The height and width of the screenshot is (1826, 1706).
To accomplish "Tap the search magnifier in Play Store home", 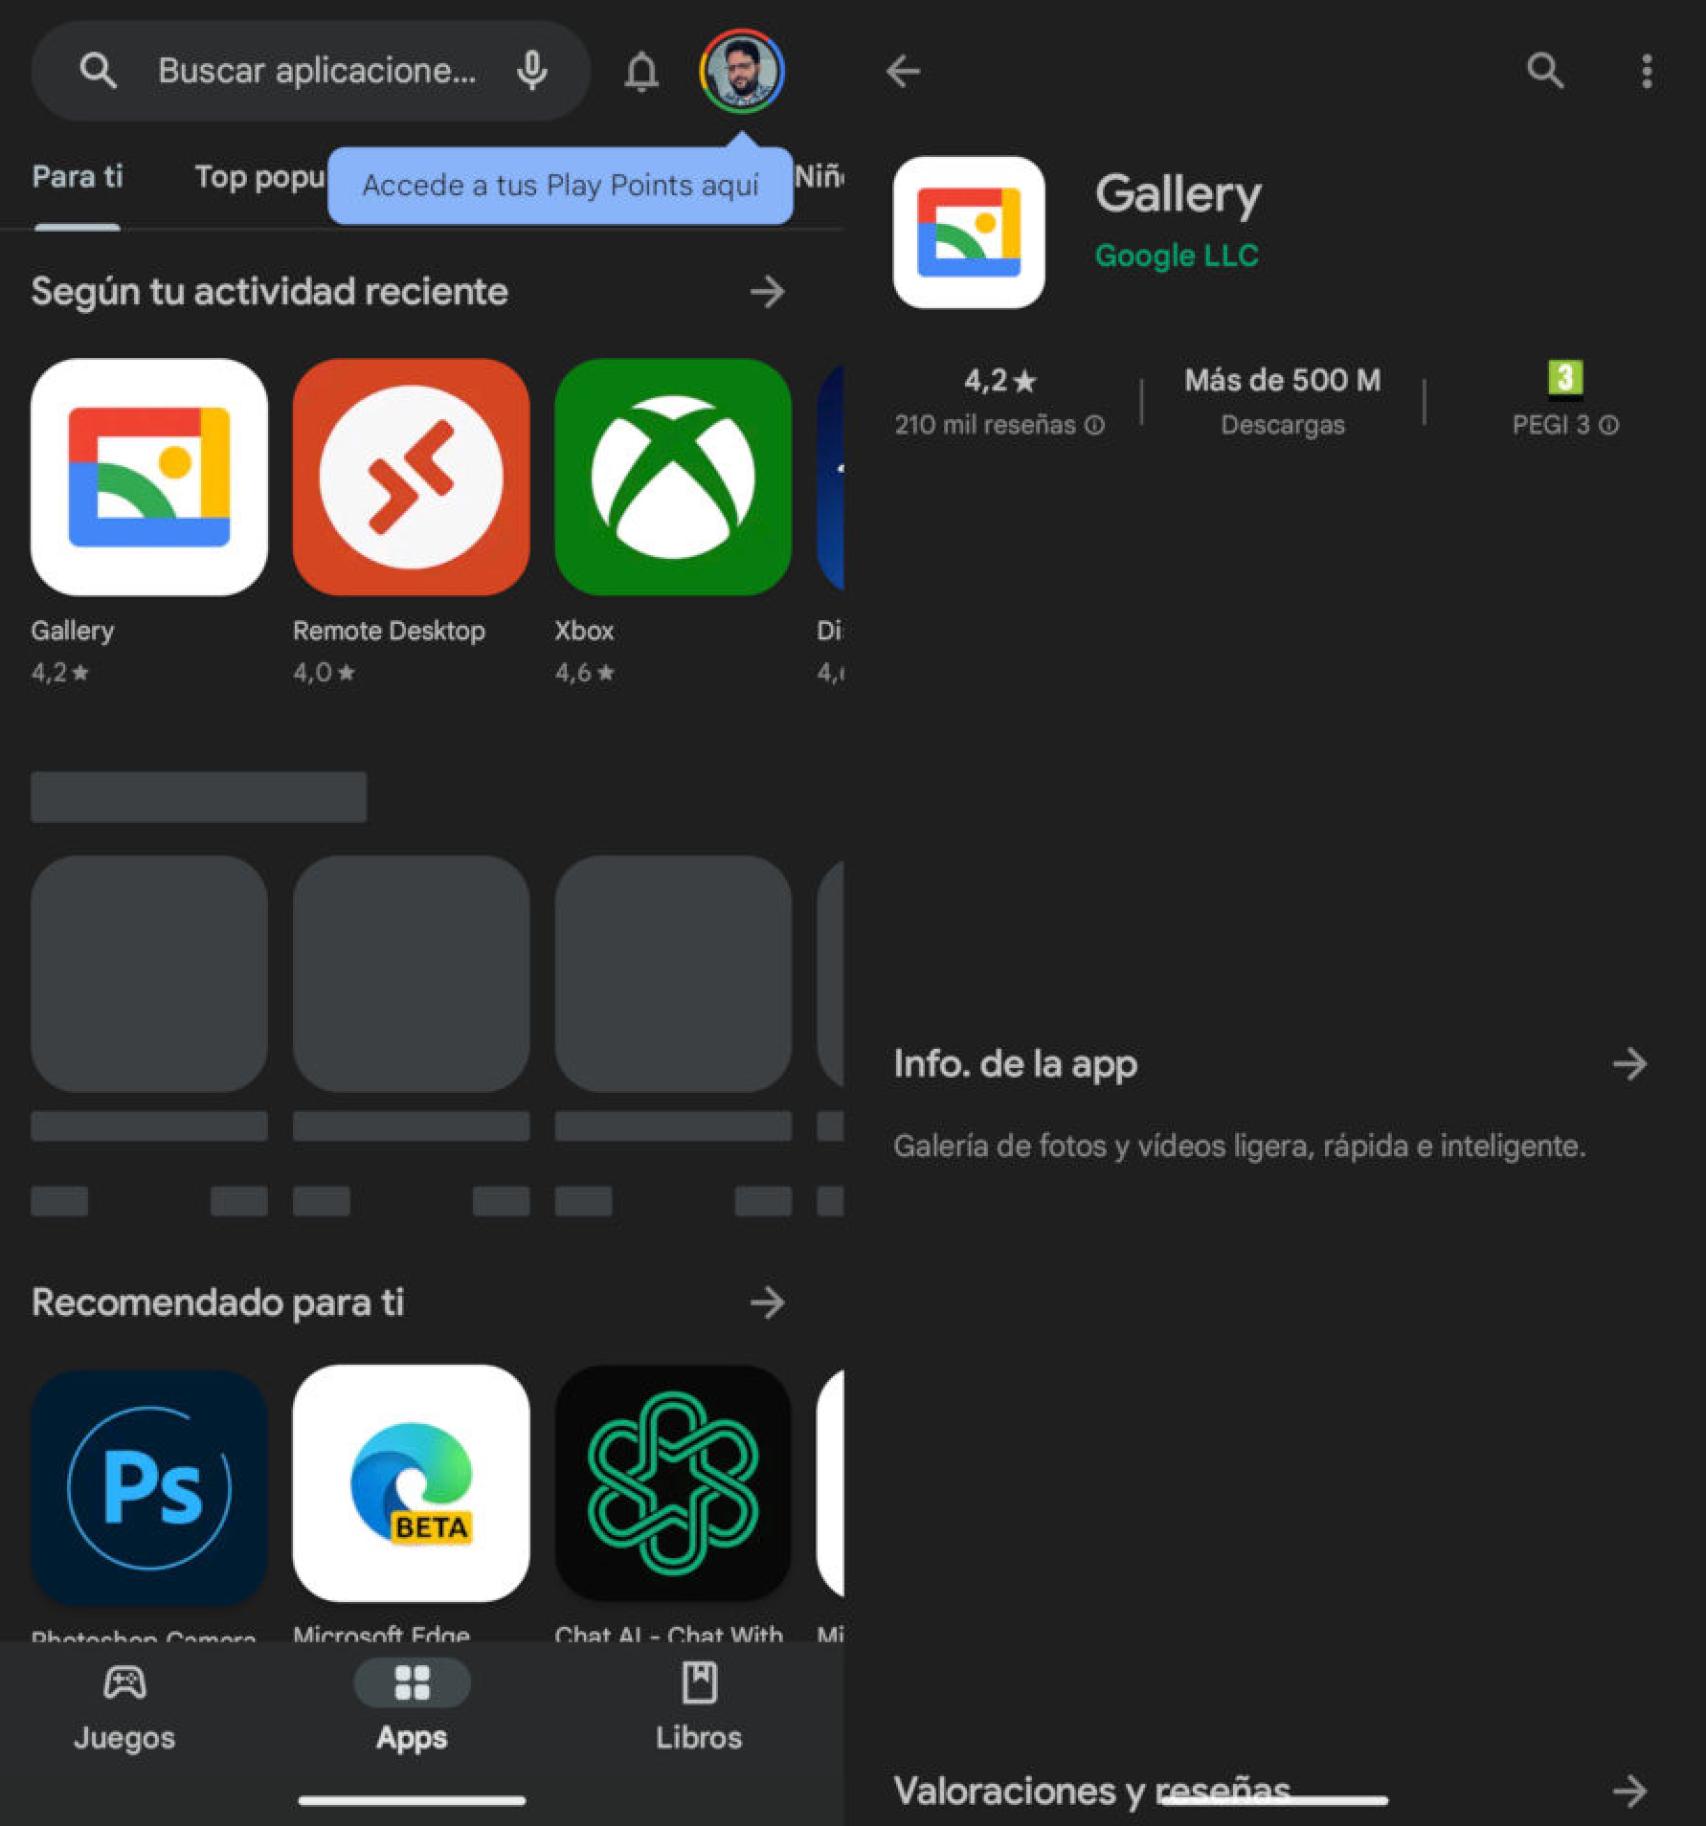I will 97,71.
